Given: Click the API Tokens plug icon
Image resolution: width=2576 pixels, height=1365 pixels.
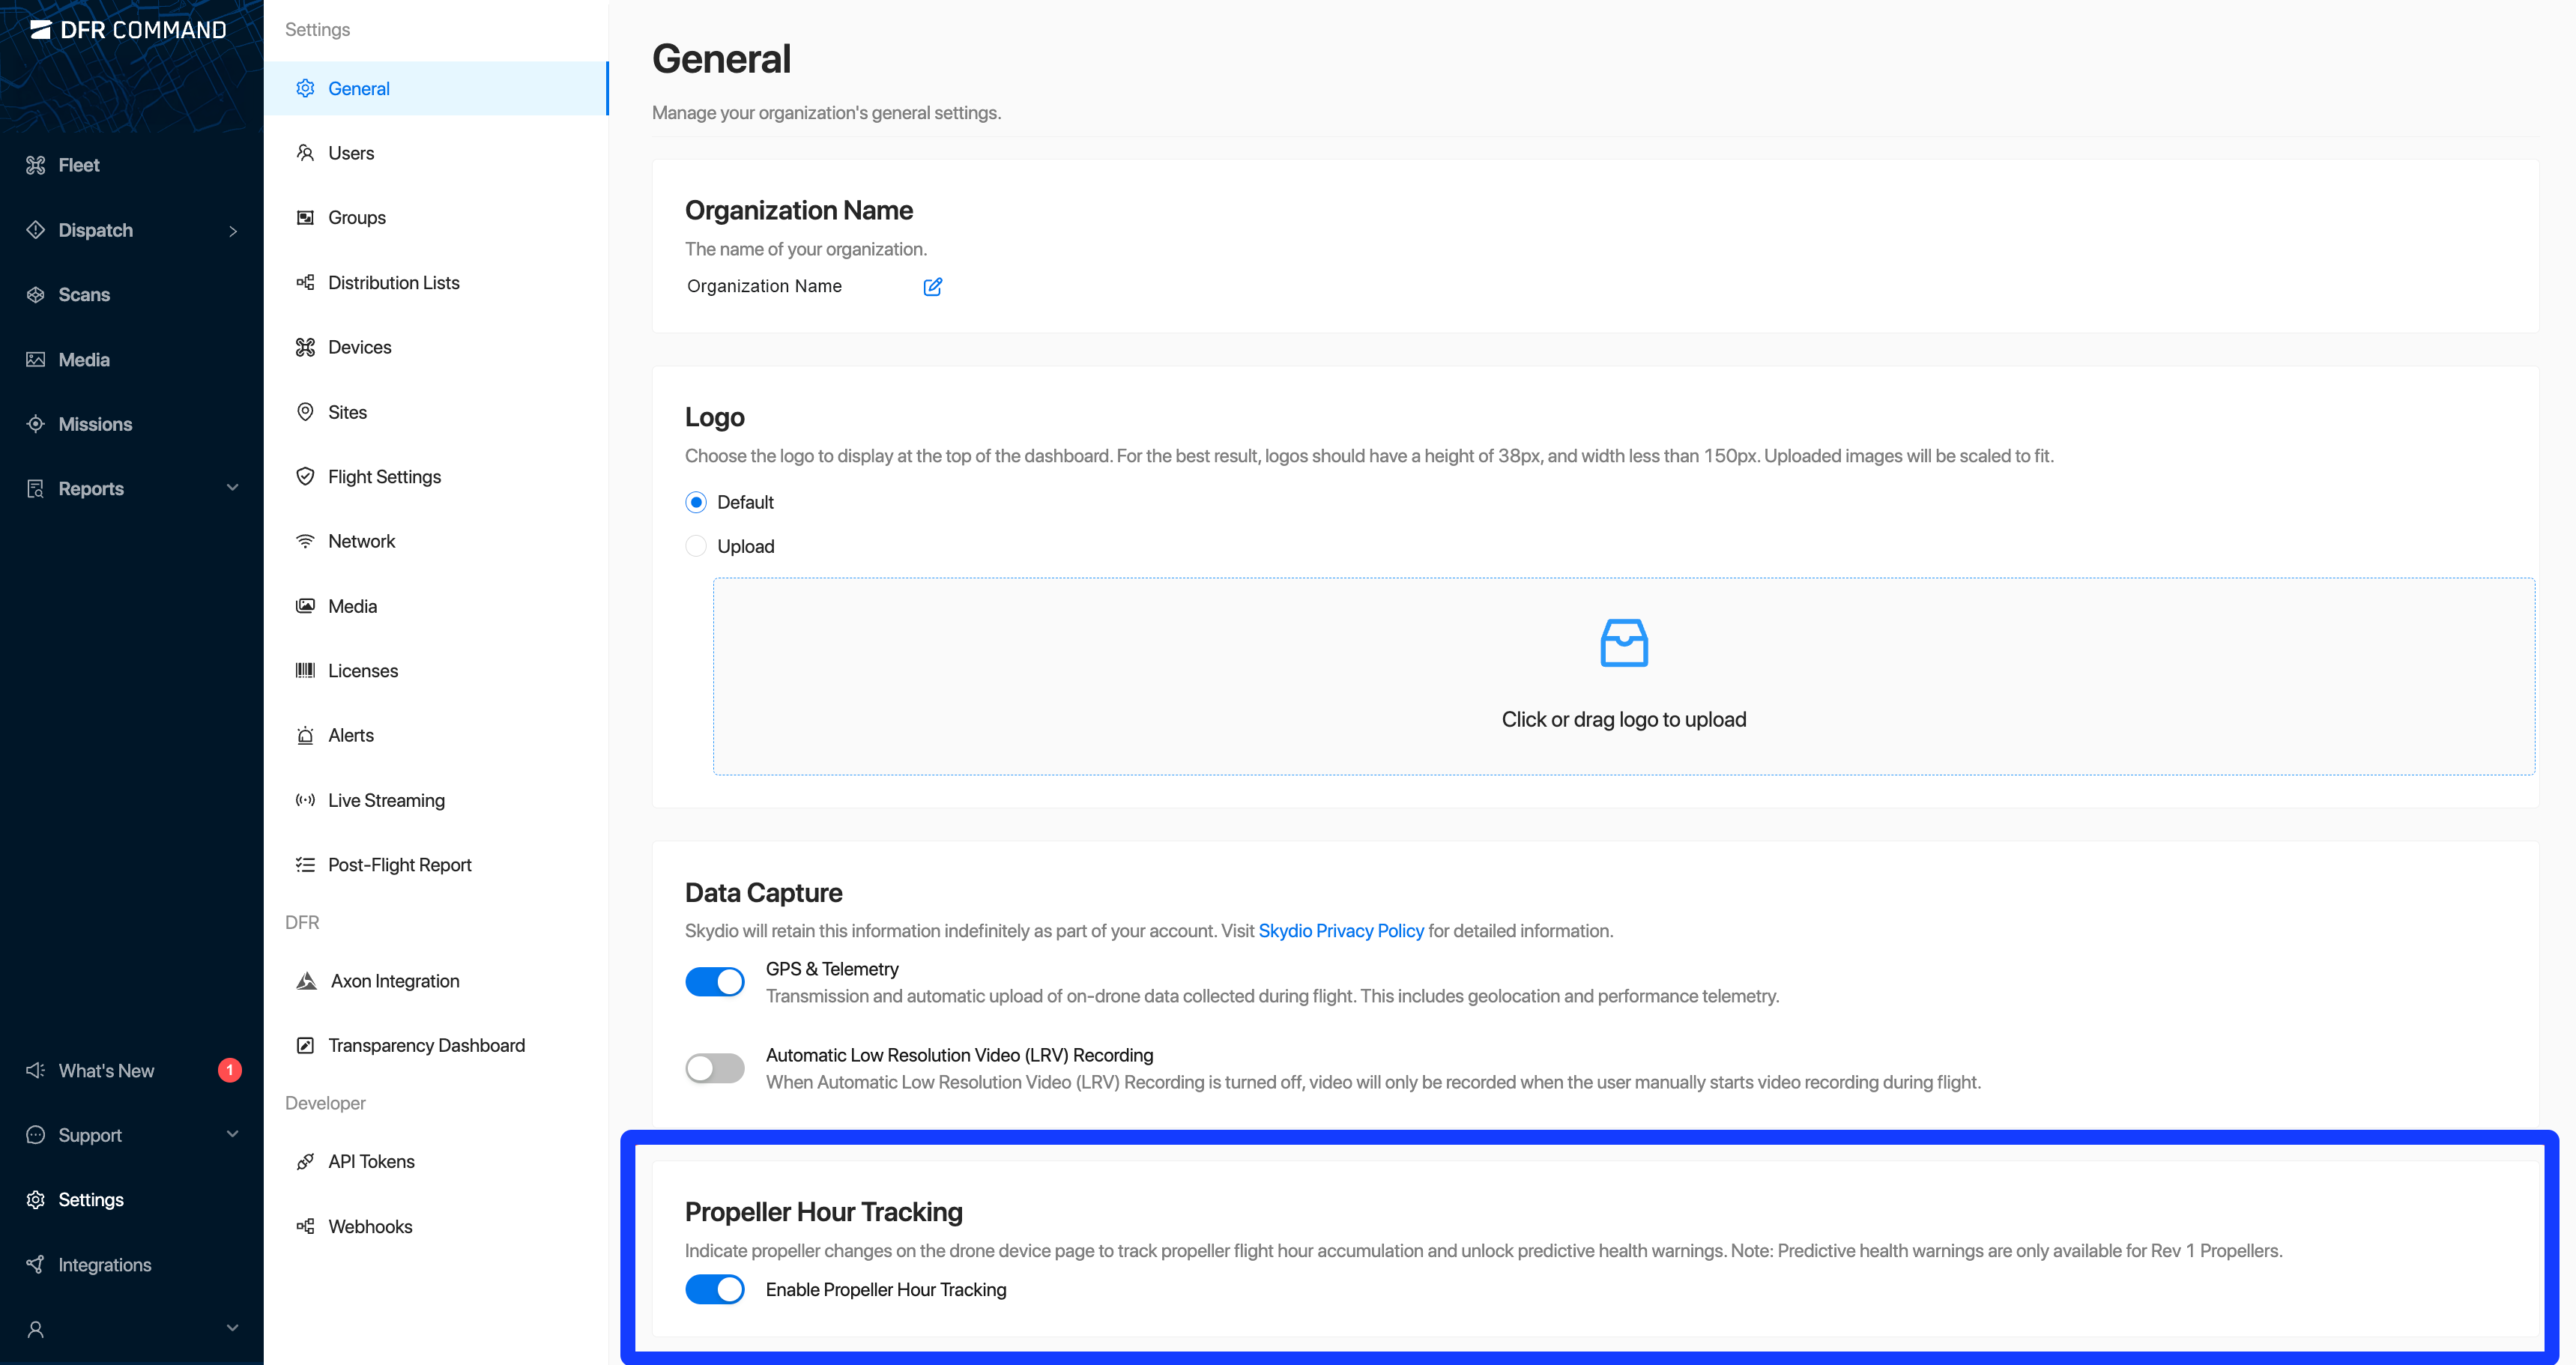Looking at the screenshot, I should tap(305, 1162).
